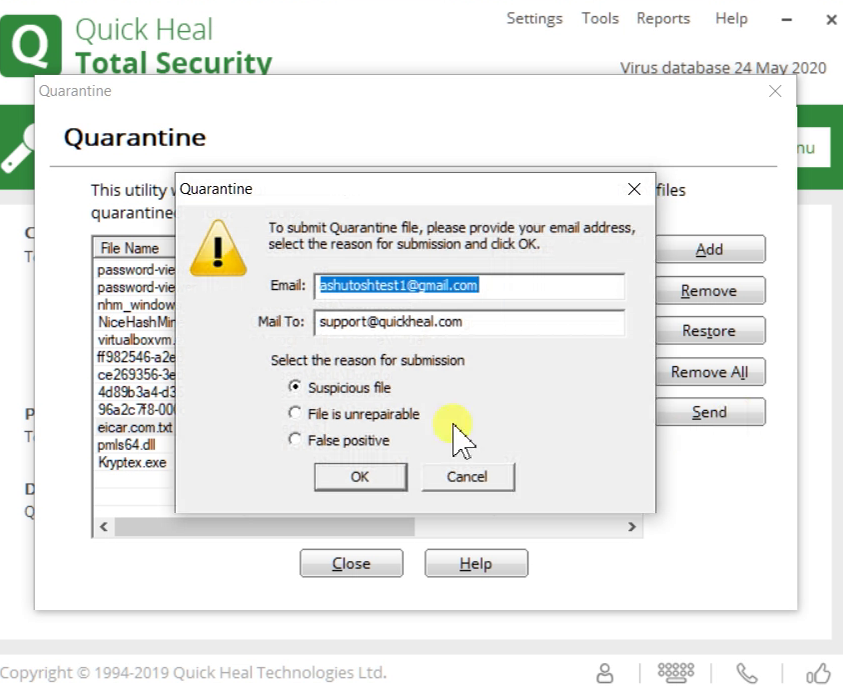Select the eicar.com.txt file row
843x686 pixels.
pyautogui.click(x=134, y=427)
